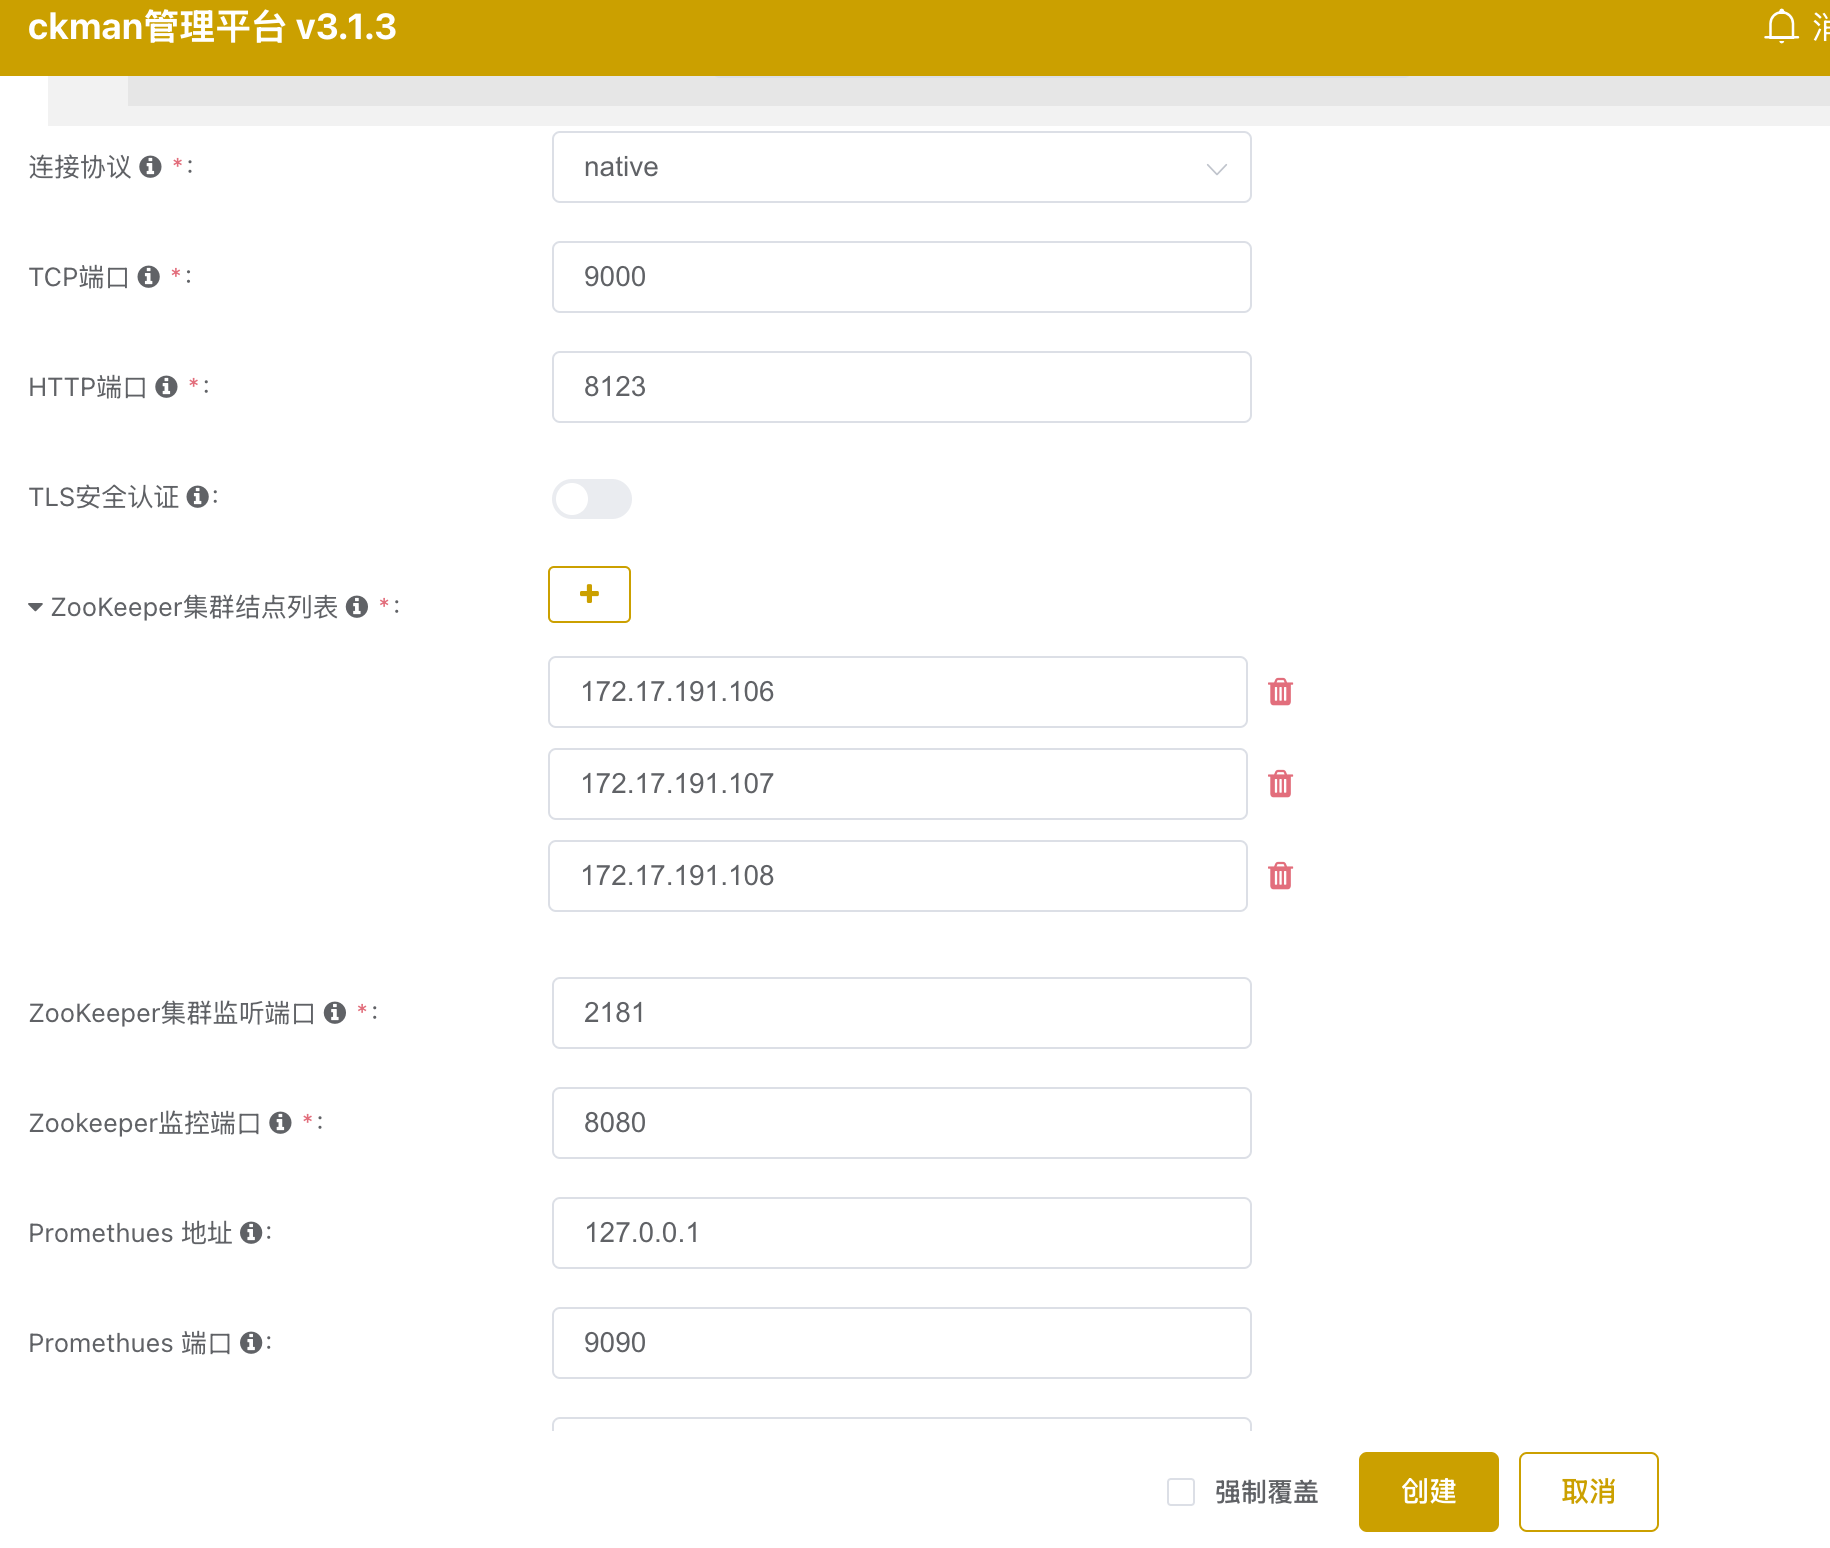Click the 取消 button
This screenshot has width=1830, height=1548.
[1588, 1492]
